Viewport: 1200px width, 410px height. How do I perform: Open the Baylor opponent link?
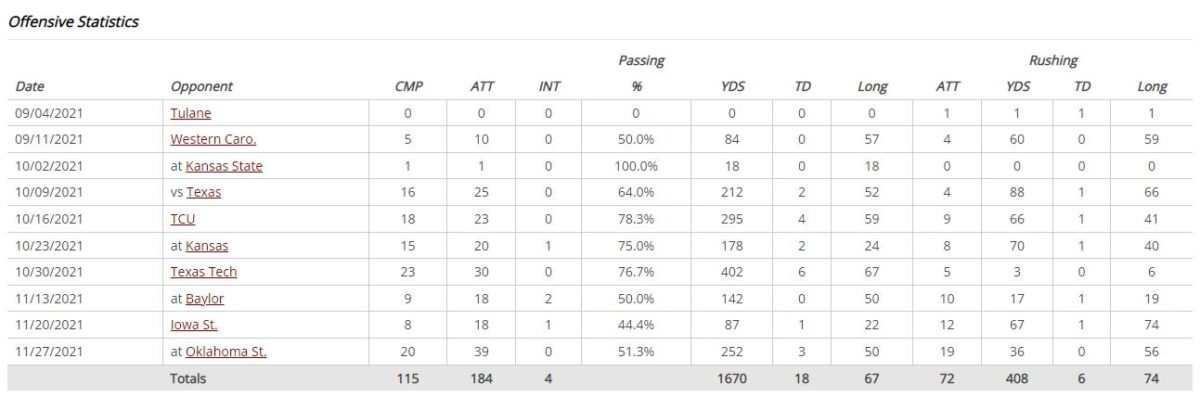(205, 299)
